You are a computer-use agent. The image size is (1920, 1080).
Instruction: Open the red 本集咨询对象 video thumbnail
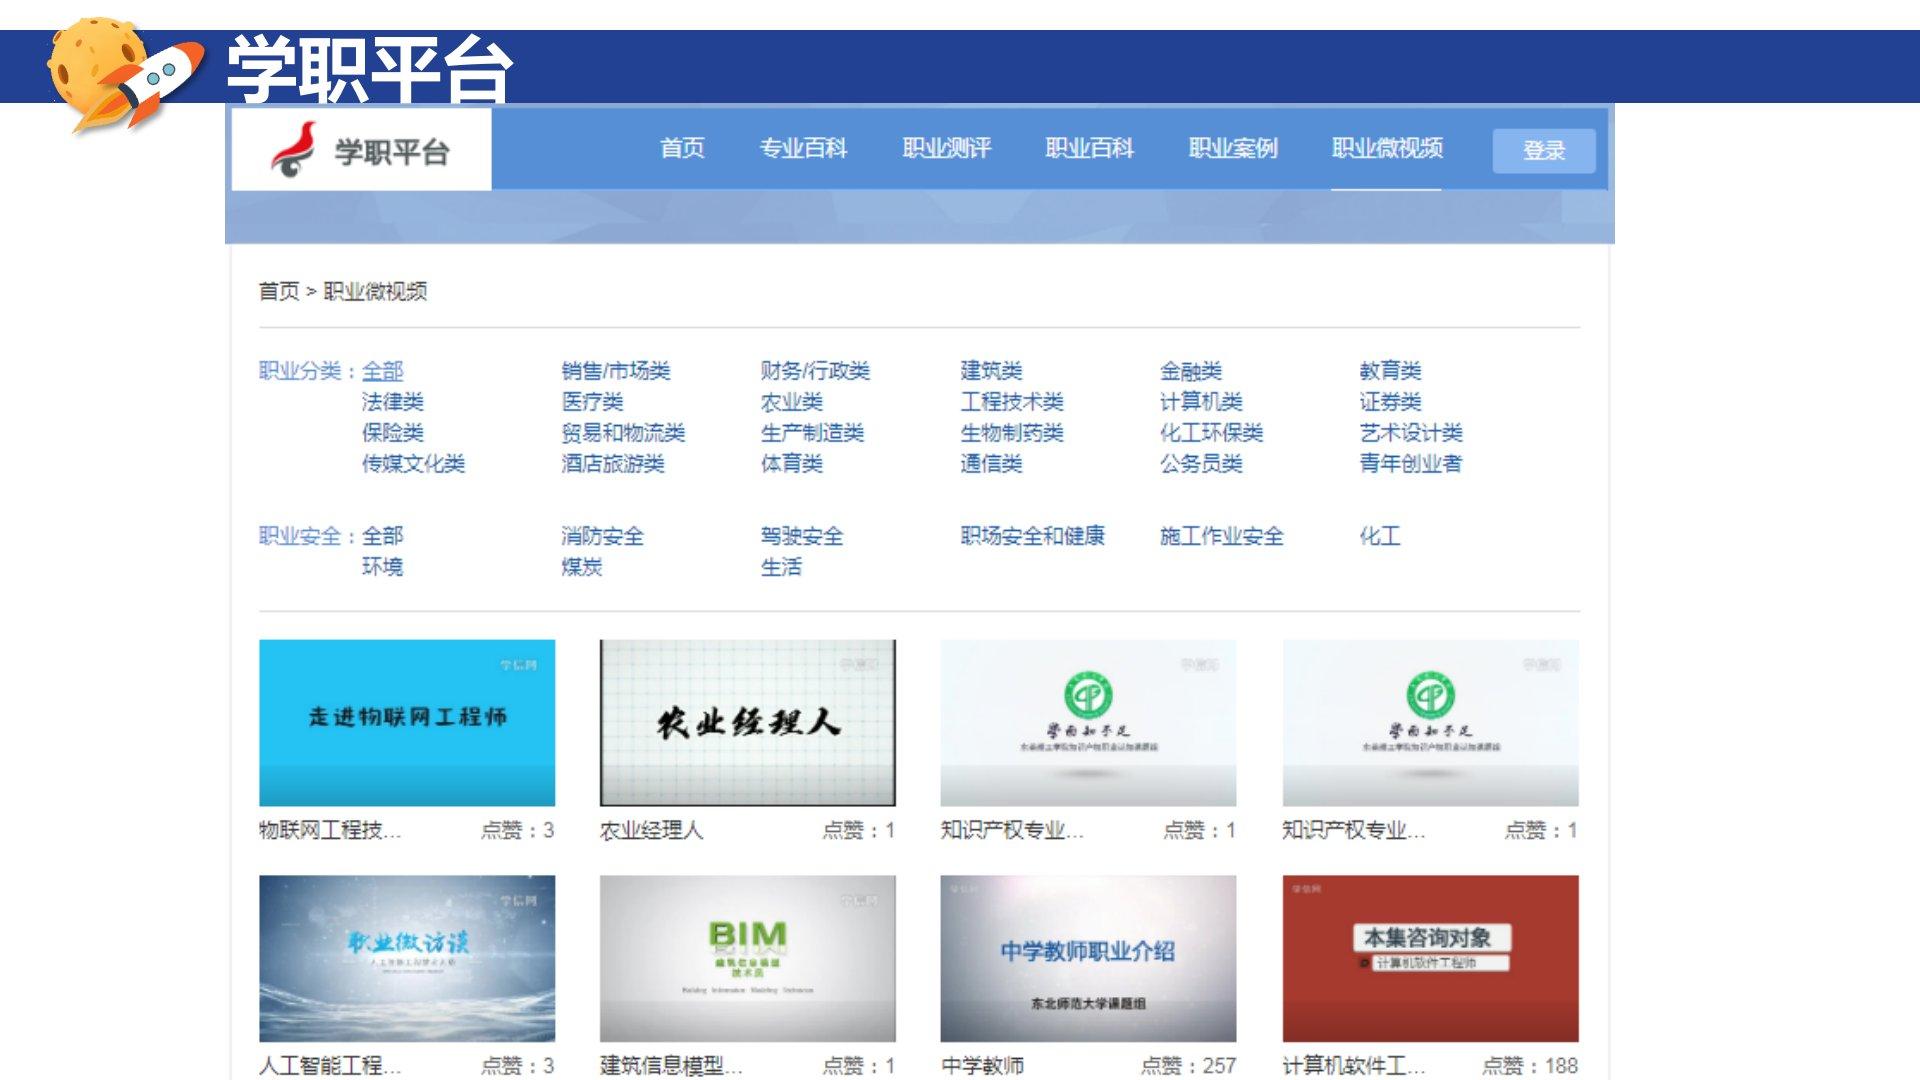coord(1430,958)
